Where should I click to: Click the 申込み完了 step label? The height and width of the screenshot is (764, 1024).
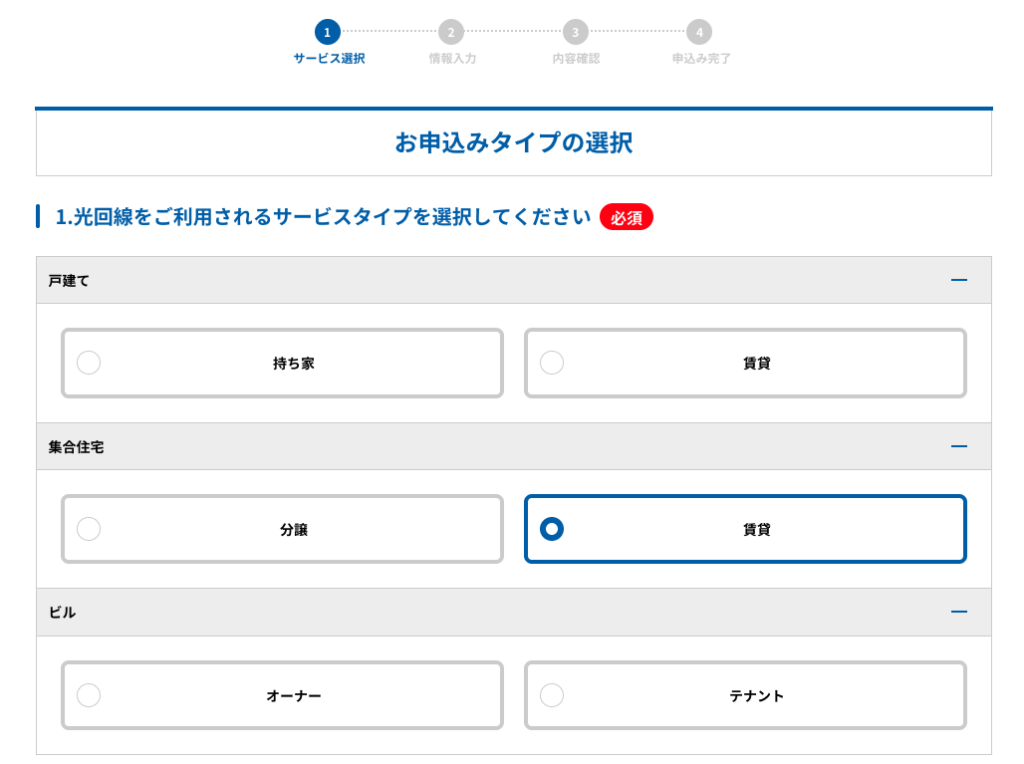click(x=701, y=59)
